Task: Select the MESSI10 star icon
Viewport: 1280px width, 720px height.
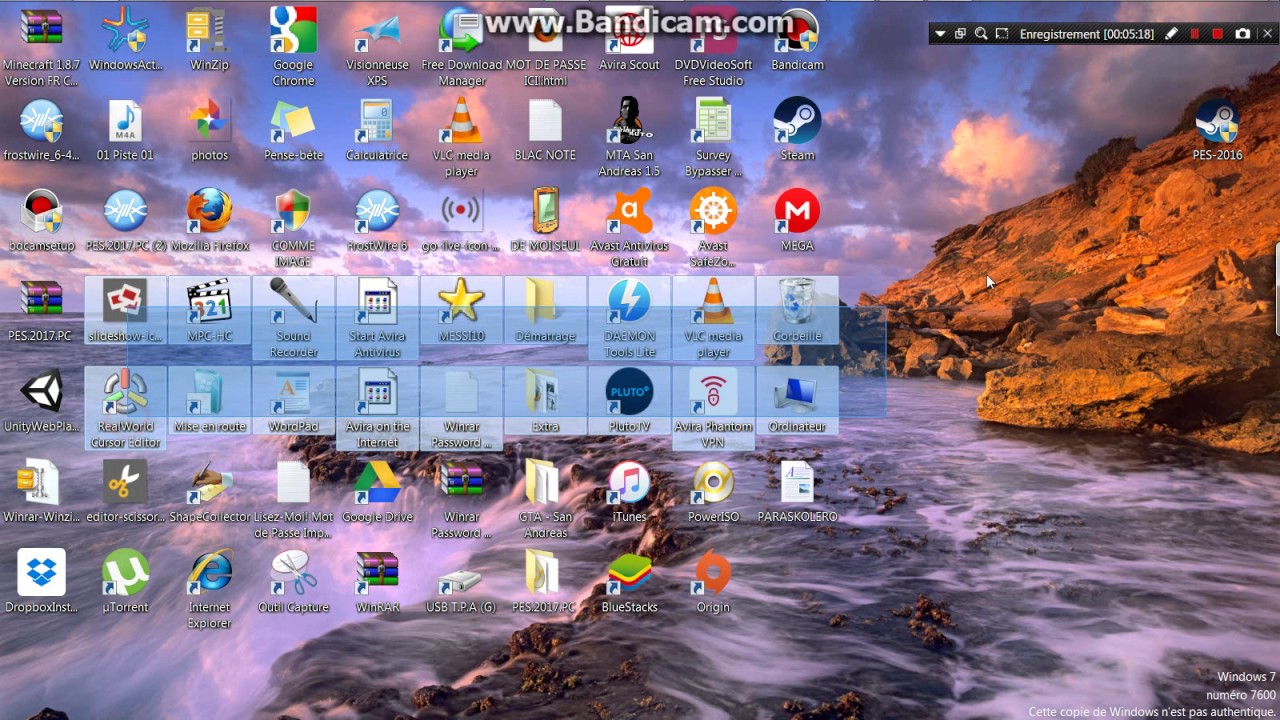Action: (x=461, y=301)
